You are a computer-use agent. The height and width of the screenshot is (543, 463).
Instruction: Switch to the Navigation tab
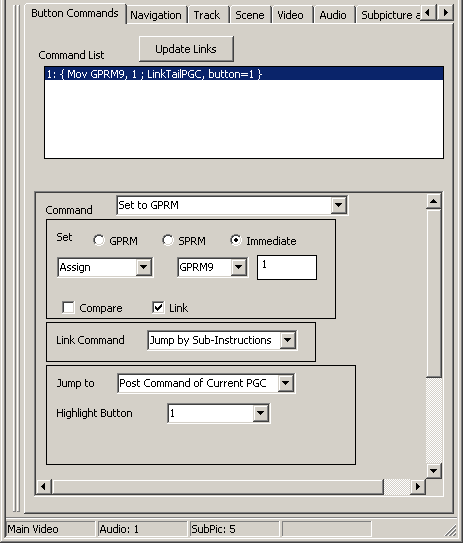tap(156, 15)
